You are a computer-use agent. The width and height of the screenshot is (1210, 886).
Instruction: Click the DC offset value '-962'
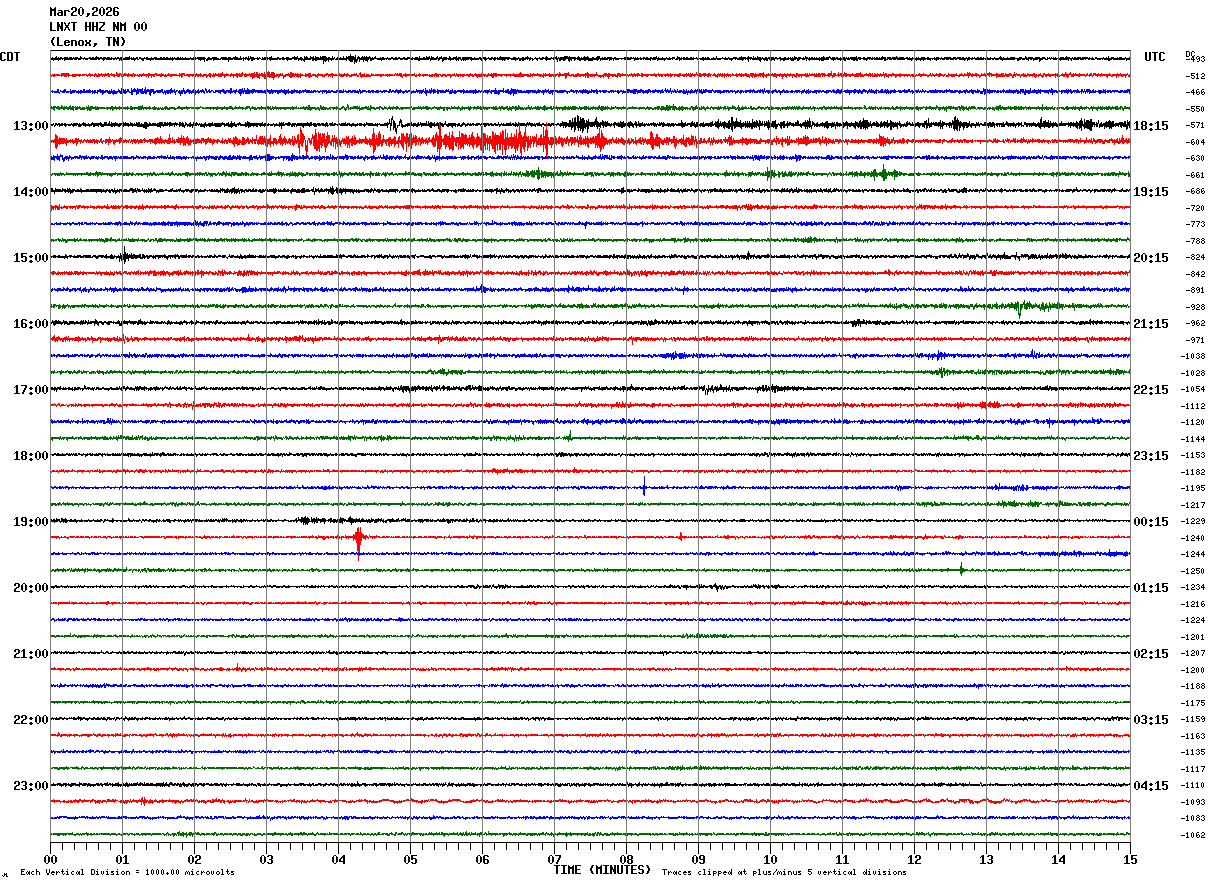(1195, 323)
